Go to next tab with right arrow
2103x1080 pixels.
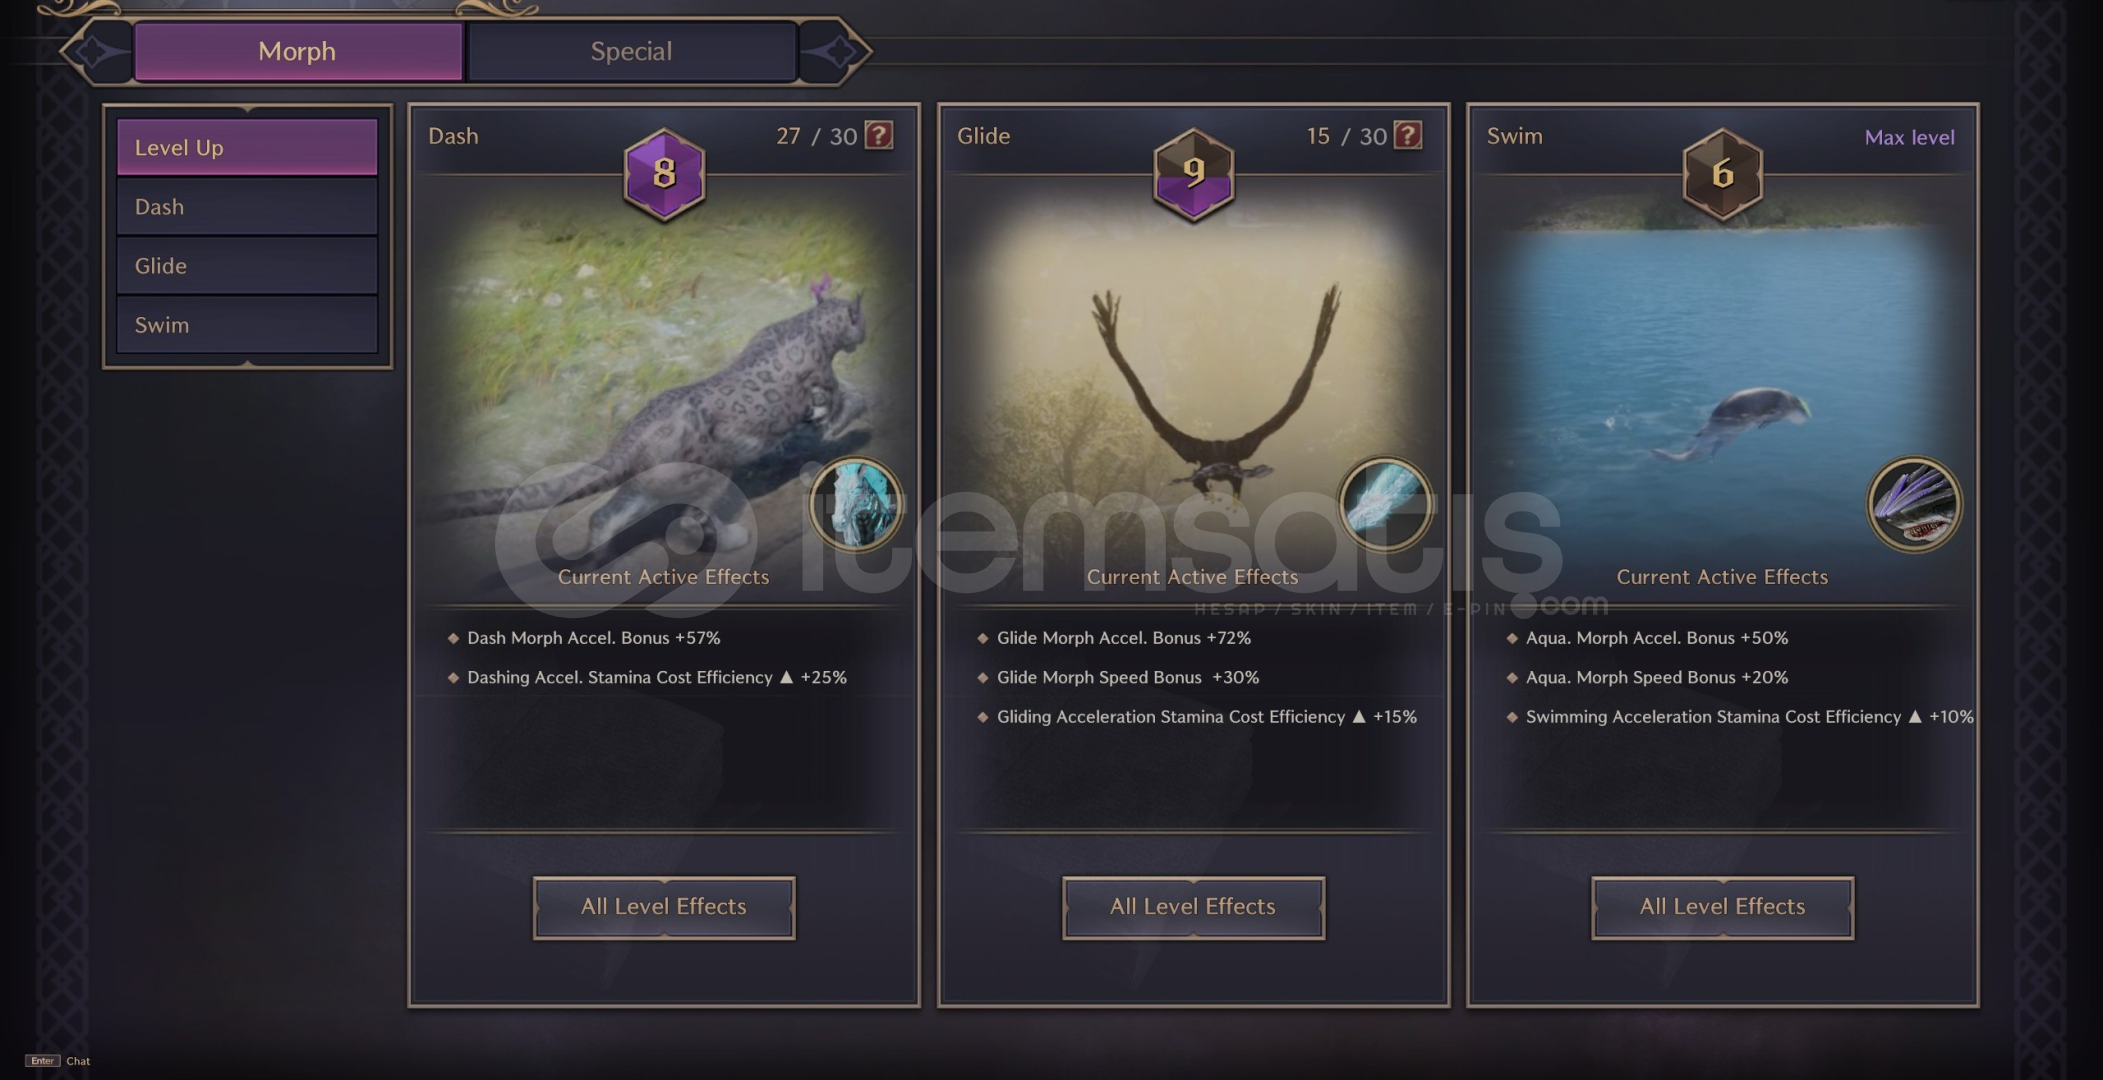click(836, 51)
